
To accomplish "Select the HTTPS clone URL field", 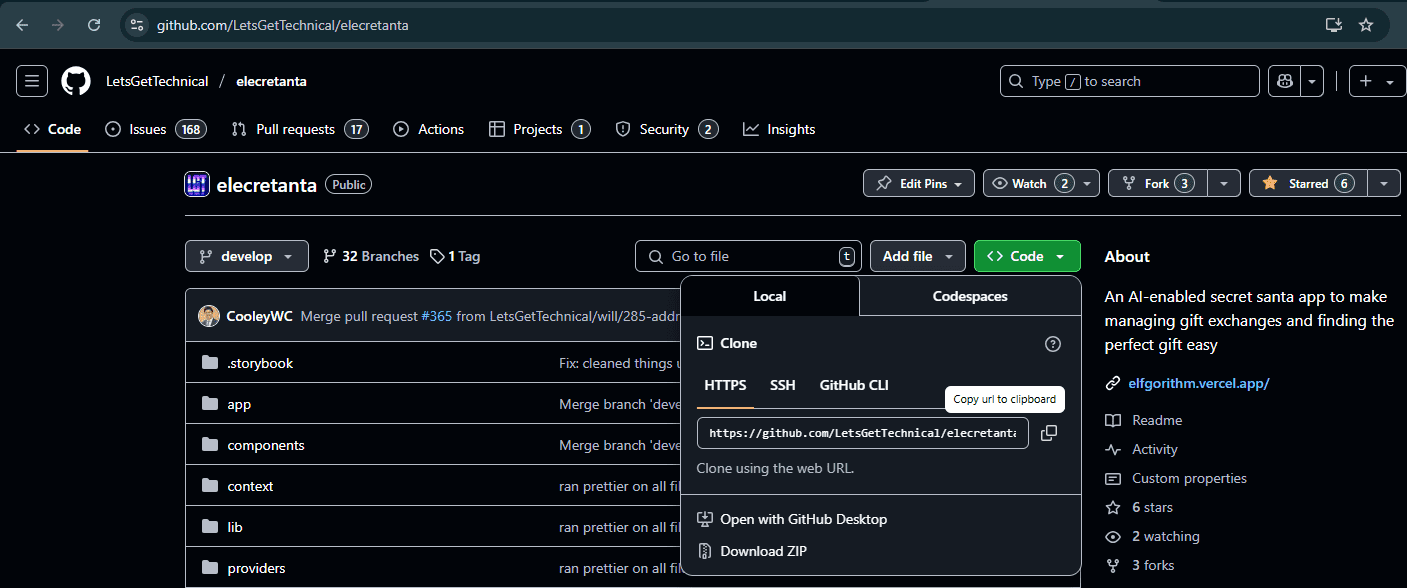I will [863, 433].
